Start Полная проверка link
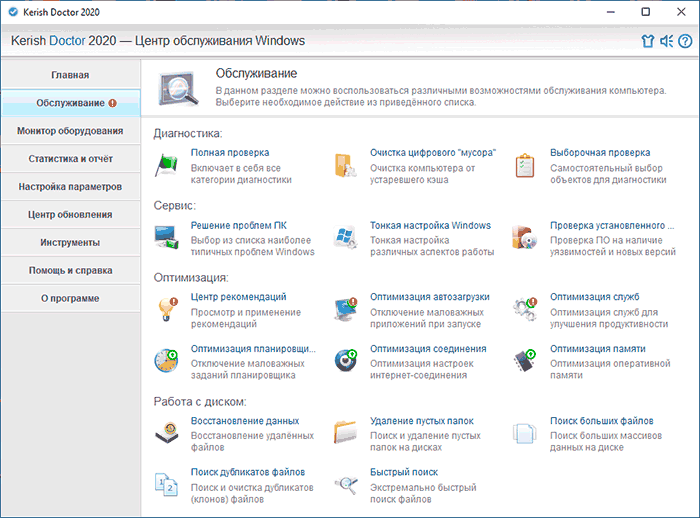The height and width of the screenshot is (518, 700). pyautogui.click(x=230, y=153)
